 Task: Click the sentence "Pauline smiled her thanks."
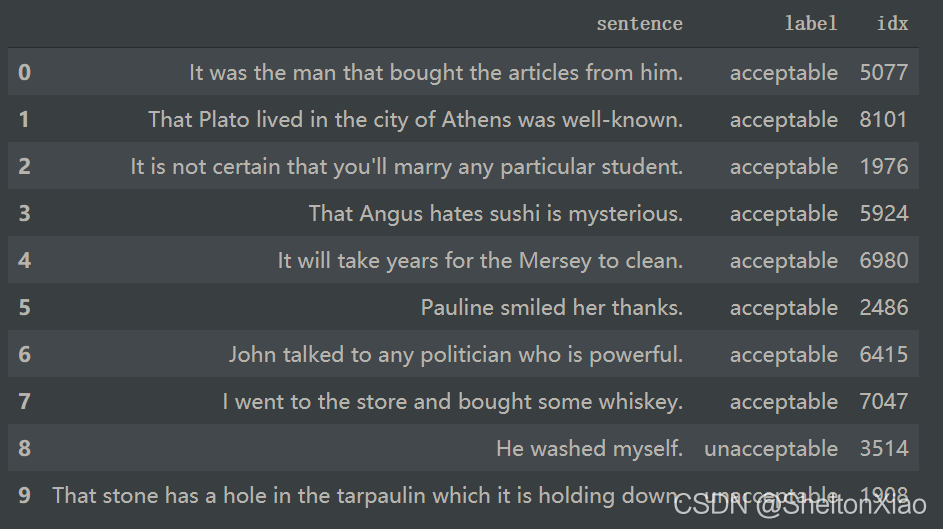(x=551, y=307)
